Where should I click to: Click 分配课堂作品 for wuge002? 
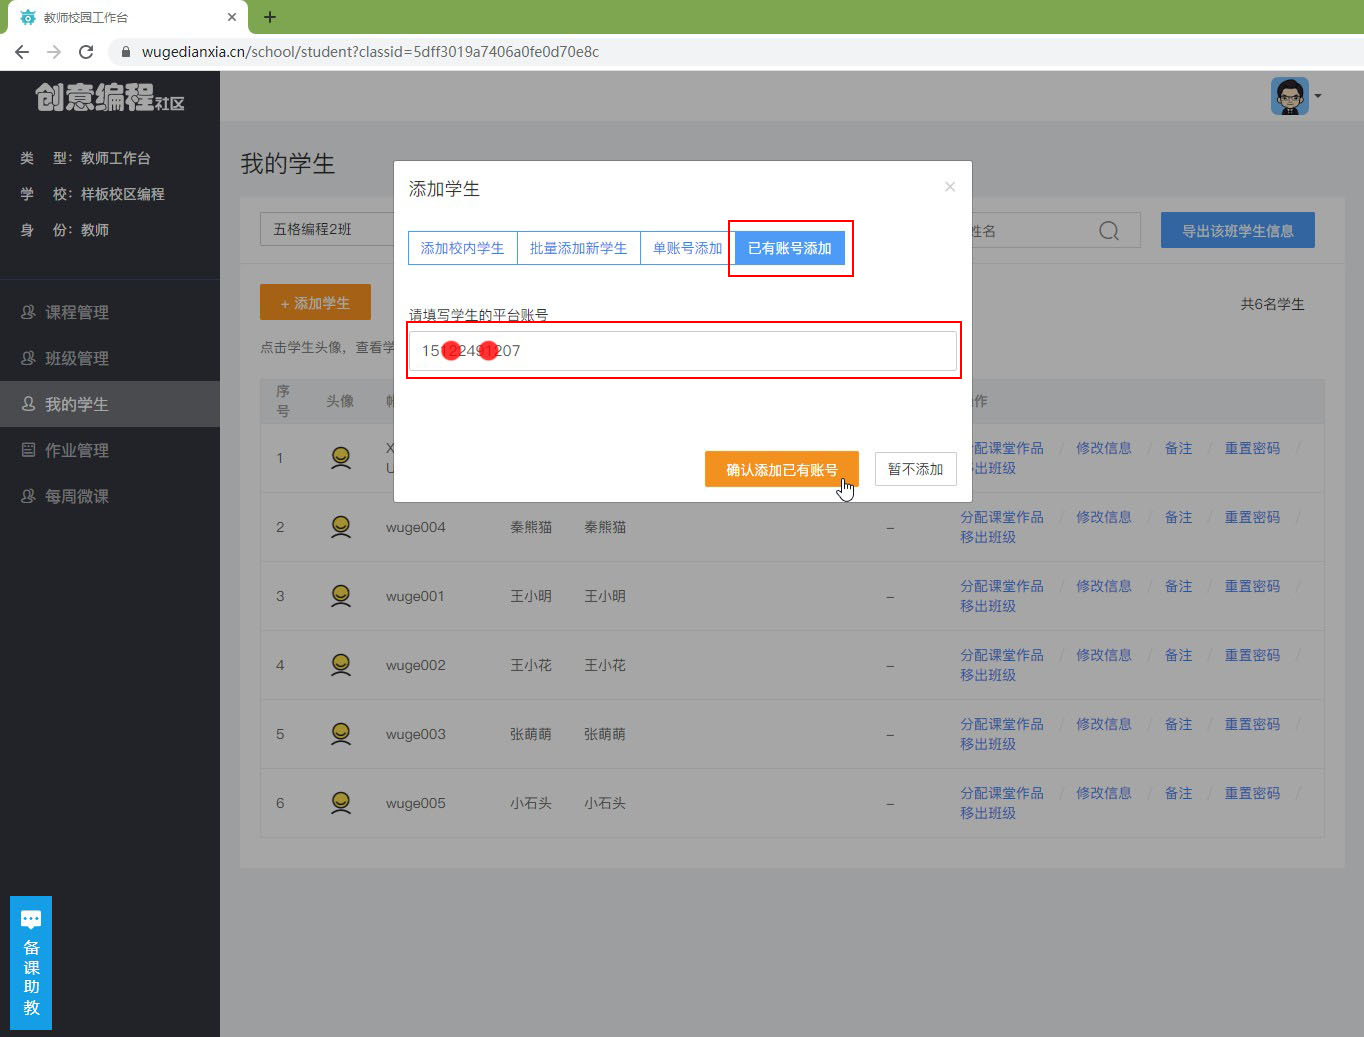click(x=1002, y=655)
